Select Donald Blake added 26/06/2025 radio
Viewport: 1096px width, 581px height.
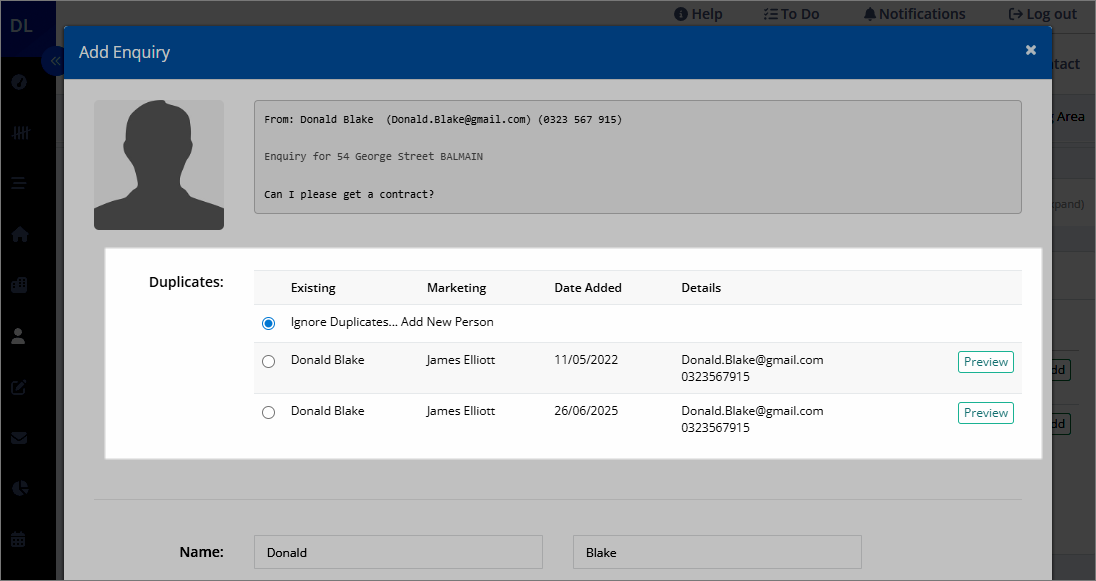[x=268, y=413]
